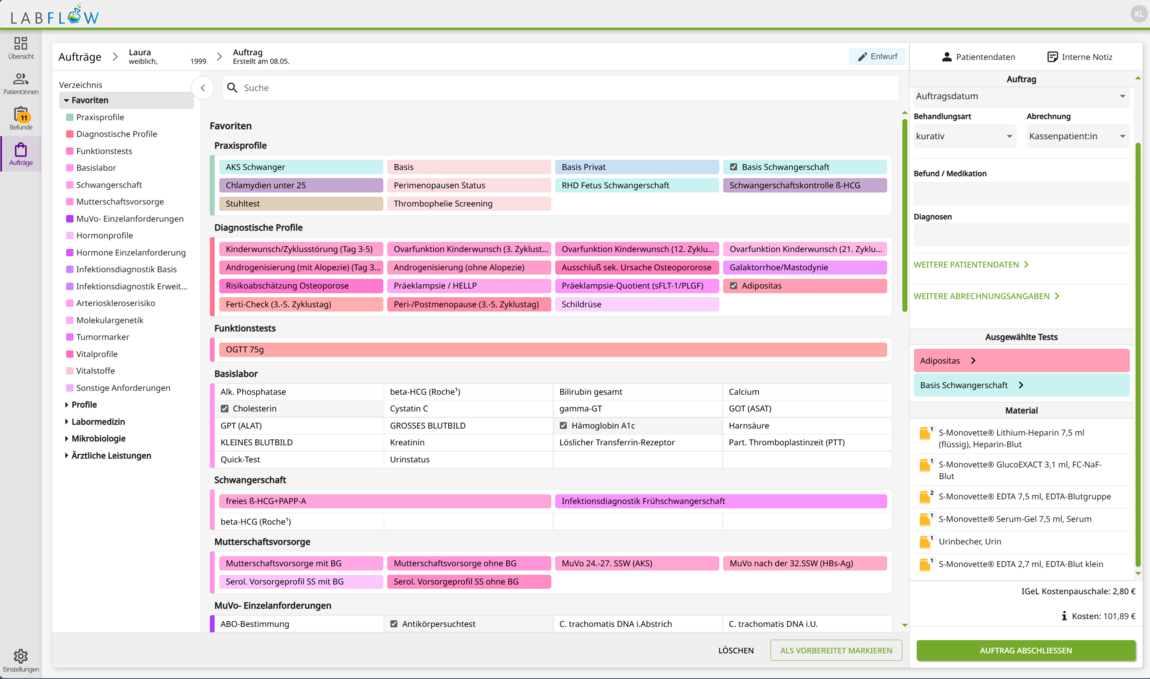Click into the Diagnosen input field
The height and width of the screenshot is (679, 1150).
pos(1021,235)
